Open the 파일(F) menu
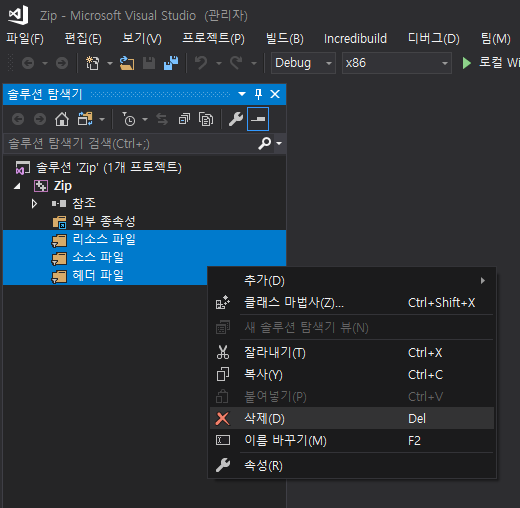520x508 pixels. coord(25,39)
